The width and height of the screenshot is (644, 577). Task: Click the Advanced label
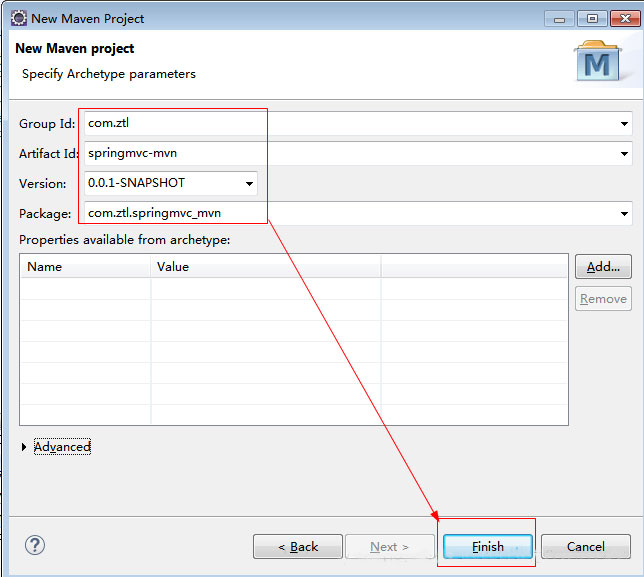pyautogui.click(x=62, y=447)
